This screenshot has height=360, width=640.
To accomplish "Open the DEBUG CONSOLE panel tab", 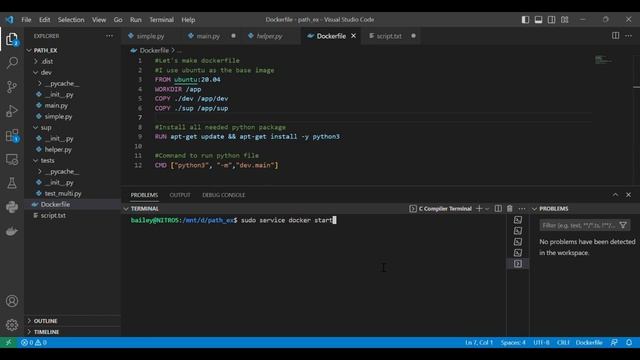I will 224,195.
